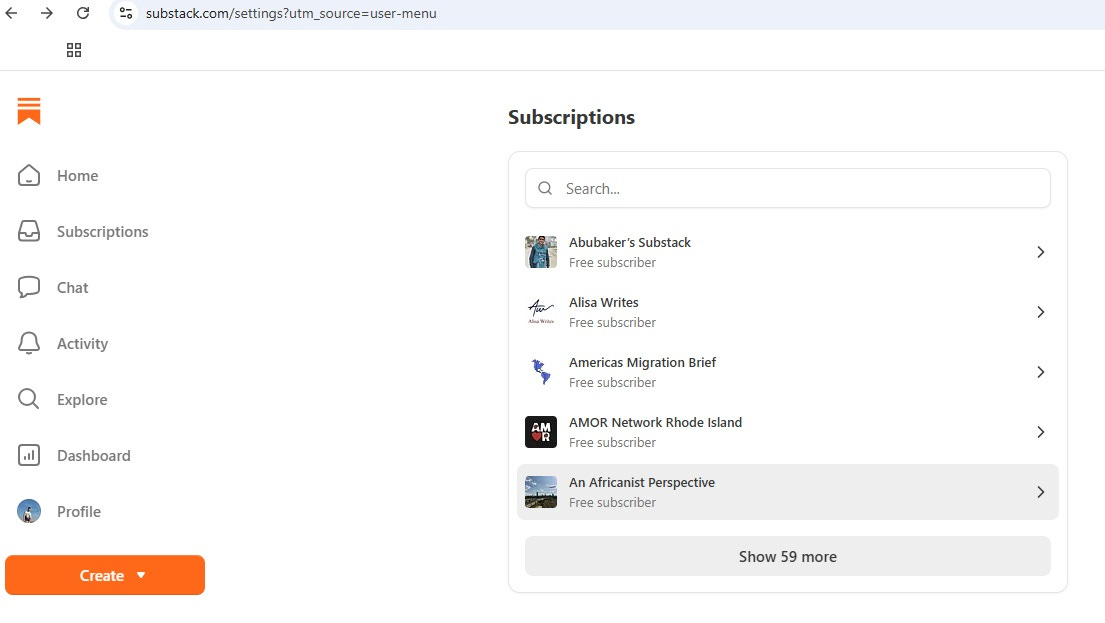Screen dimensions: 1105x623
Task: Click the browser address bar URL
Action: point(291,13)
